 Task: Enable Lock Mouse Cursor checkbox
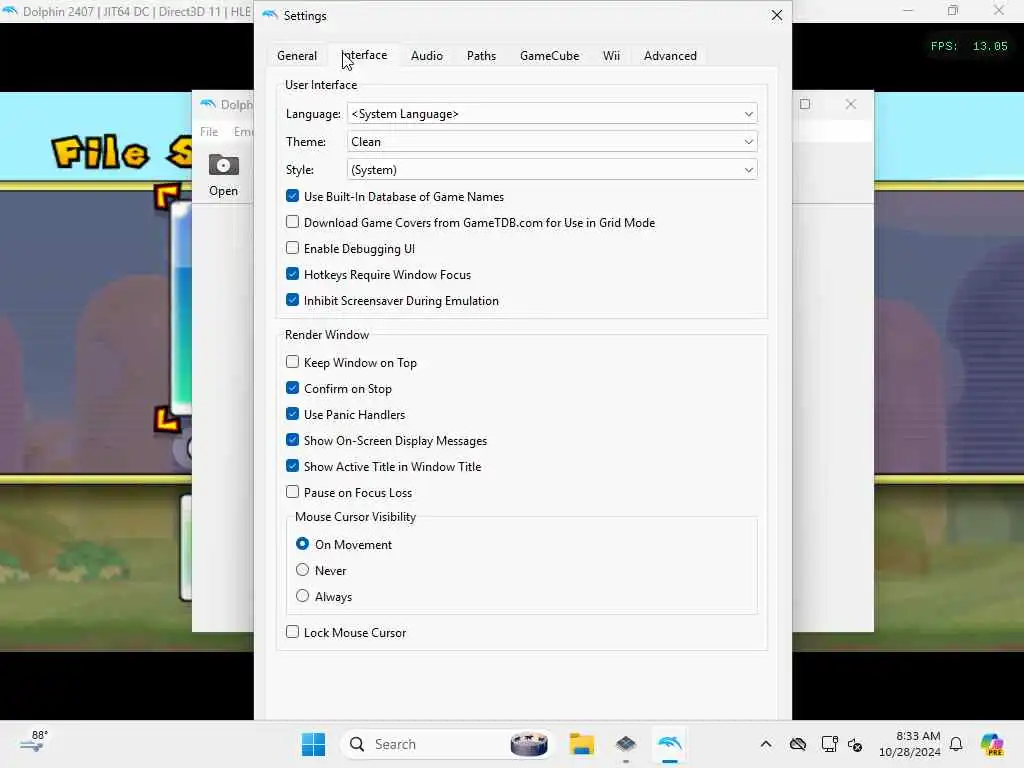pos(346,632)
